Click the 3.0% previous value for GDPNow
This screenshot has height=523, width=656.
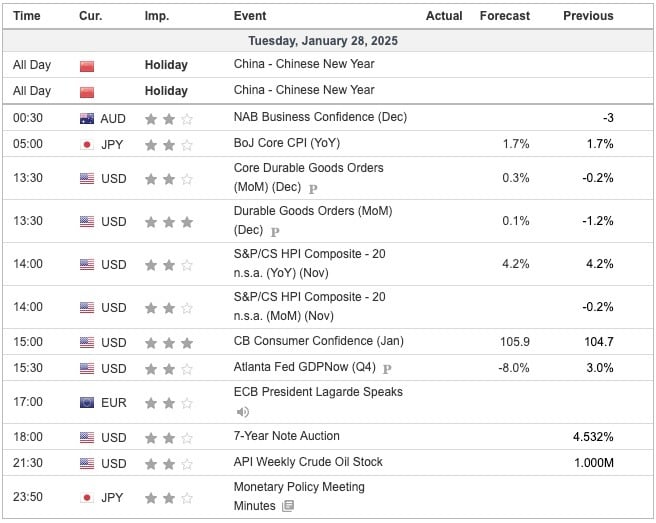(600, 368)
